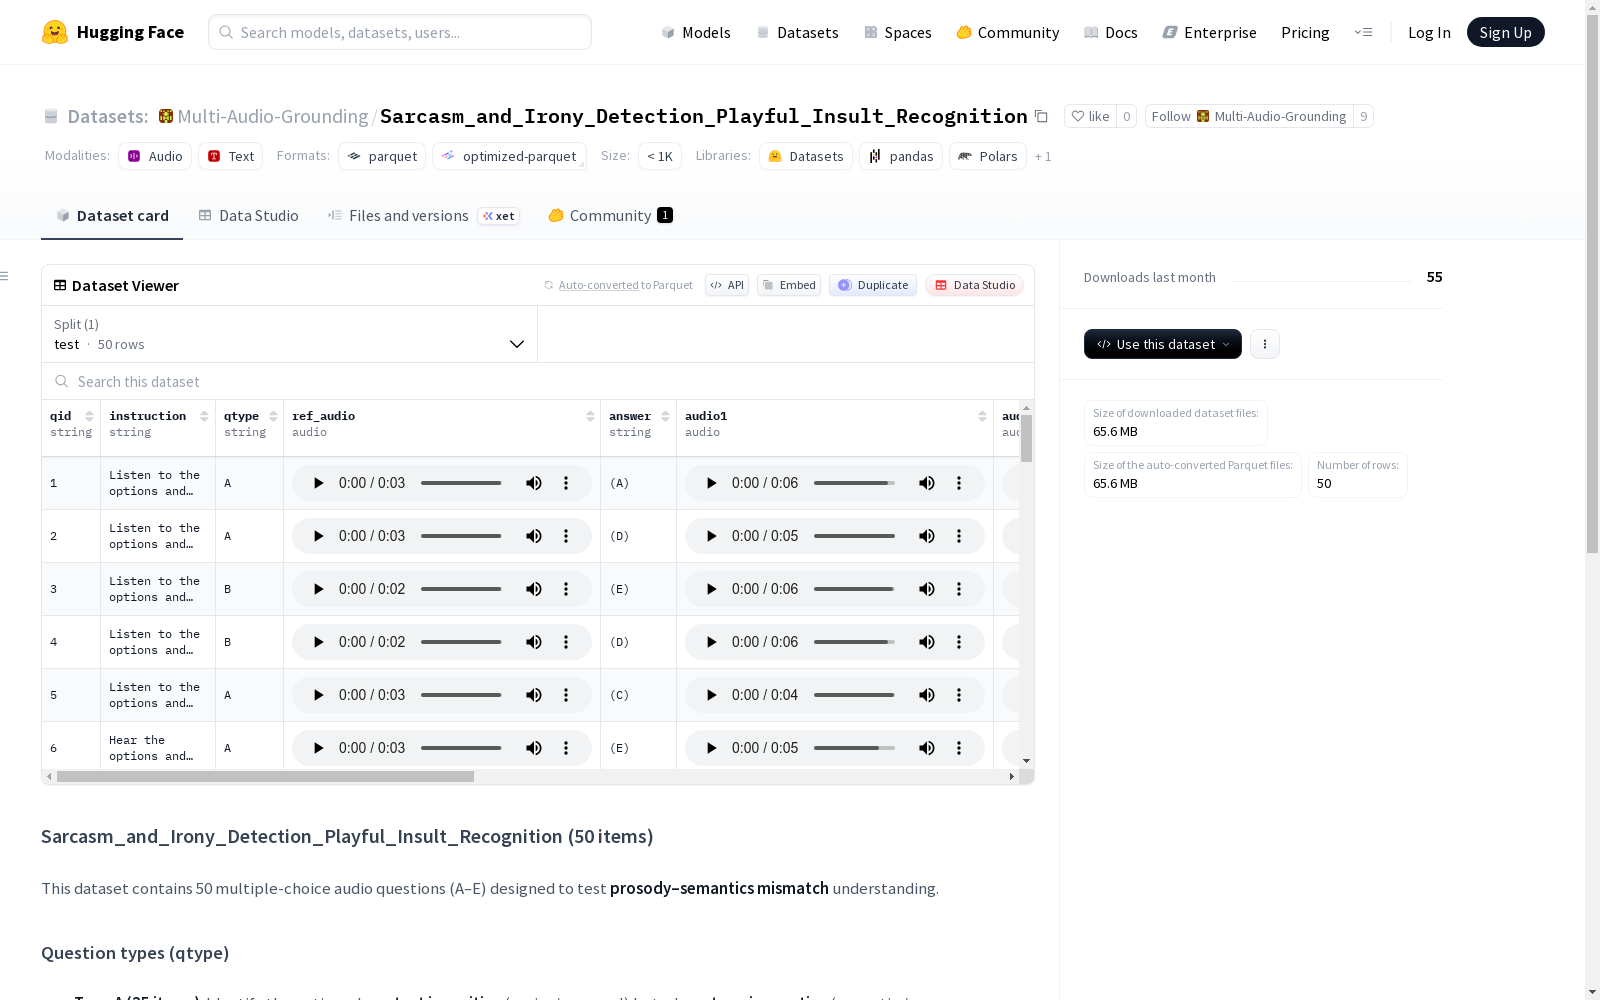1600x1000 pixels.
Task: Open the Multi-Audio-Grounding organization avatar
Action: pos(166,116)
